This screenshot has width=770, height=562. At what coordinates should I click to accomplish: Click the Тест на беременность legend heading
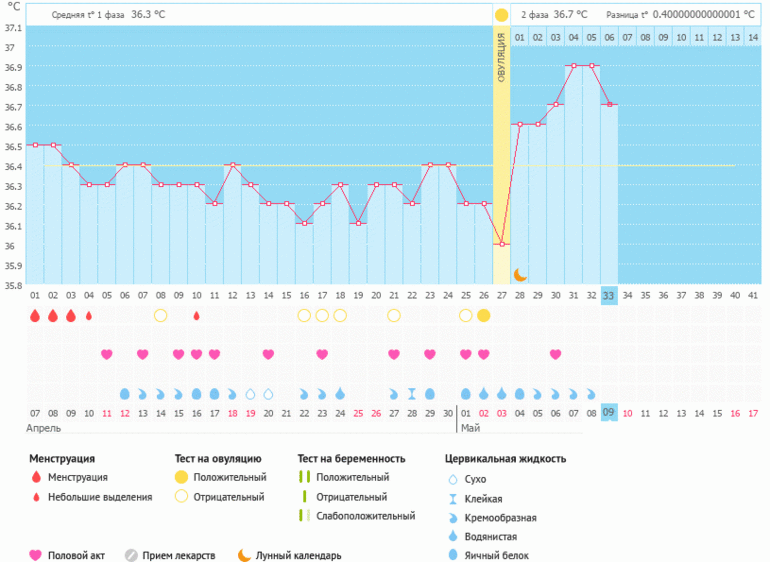(351, 459)
